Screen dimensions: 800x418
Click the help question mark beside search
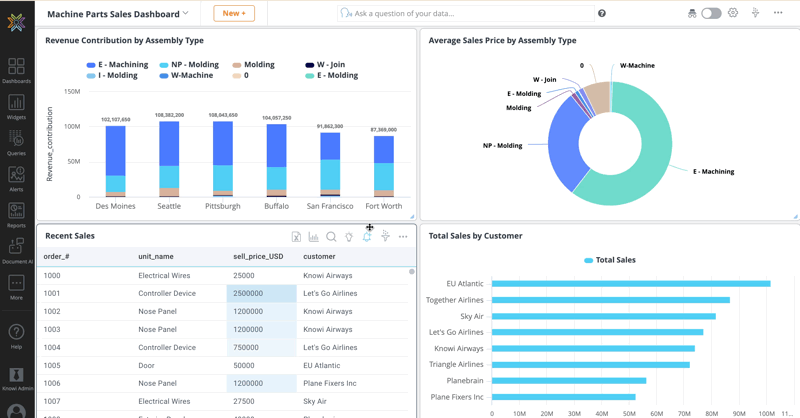pyautogui.click(x=602, y=13)
